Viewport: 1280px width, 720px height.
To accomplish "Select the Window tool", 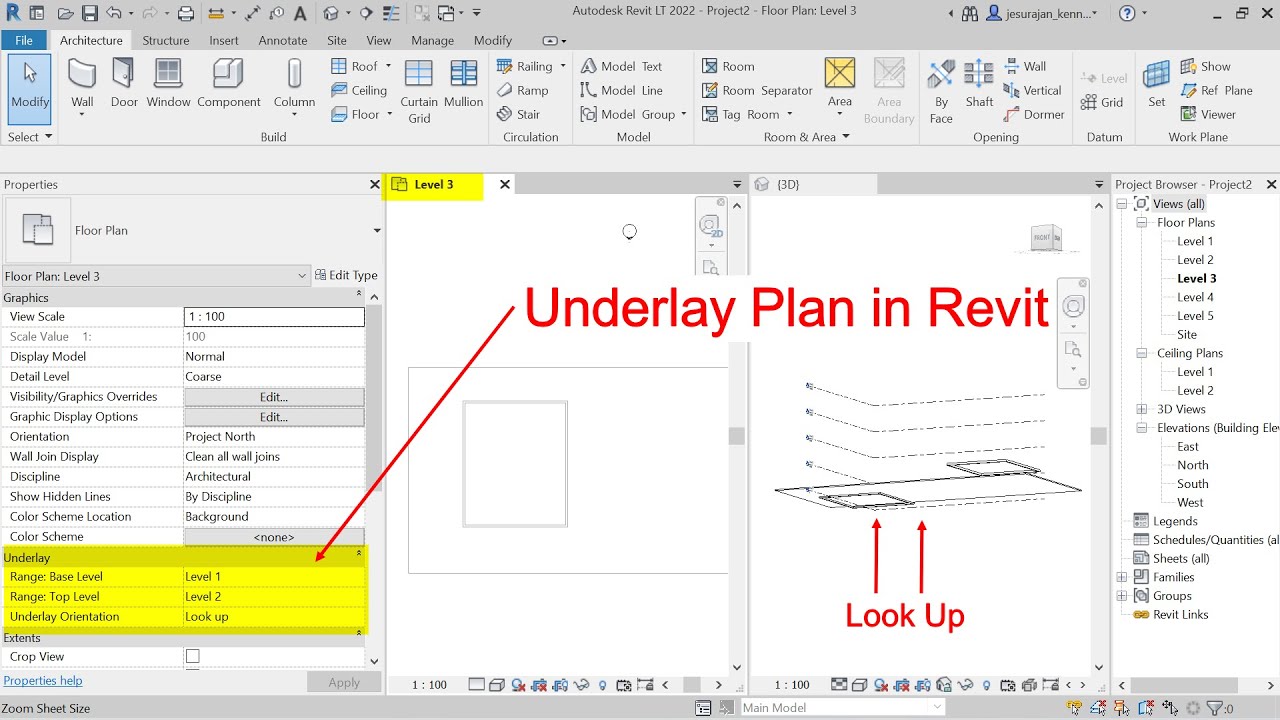I will click(168, 84).
